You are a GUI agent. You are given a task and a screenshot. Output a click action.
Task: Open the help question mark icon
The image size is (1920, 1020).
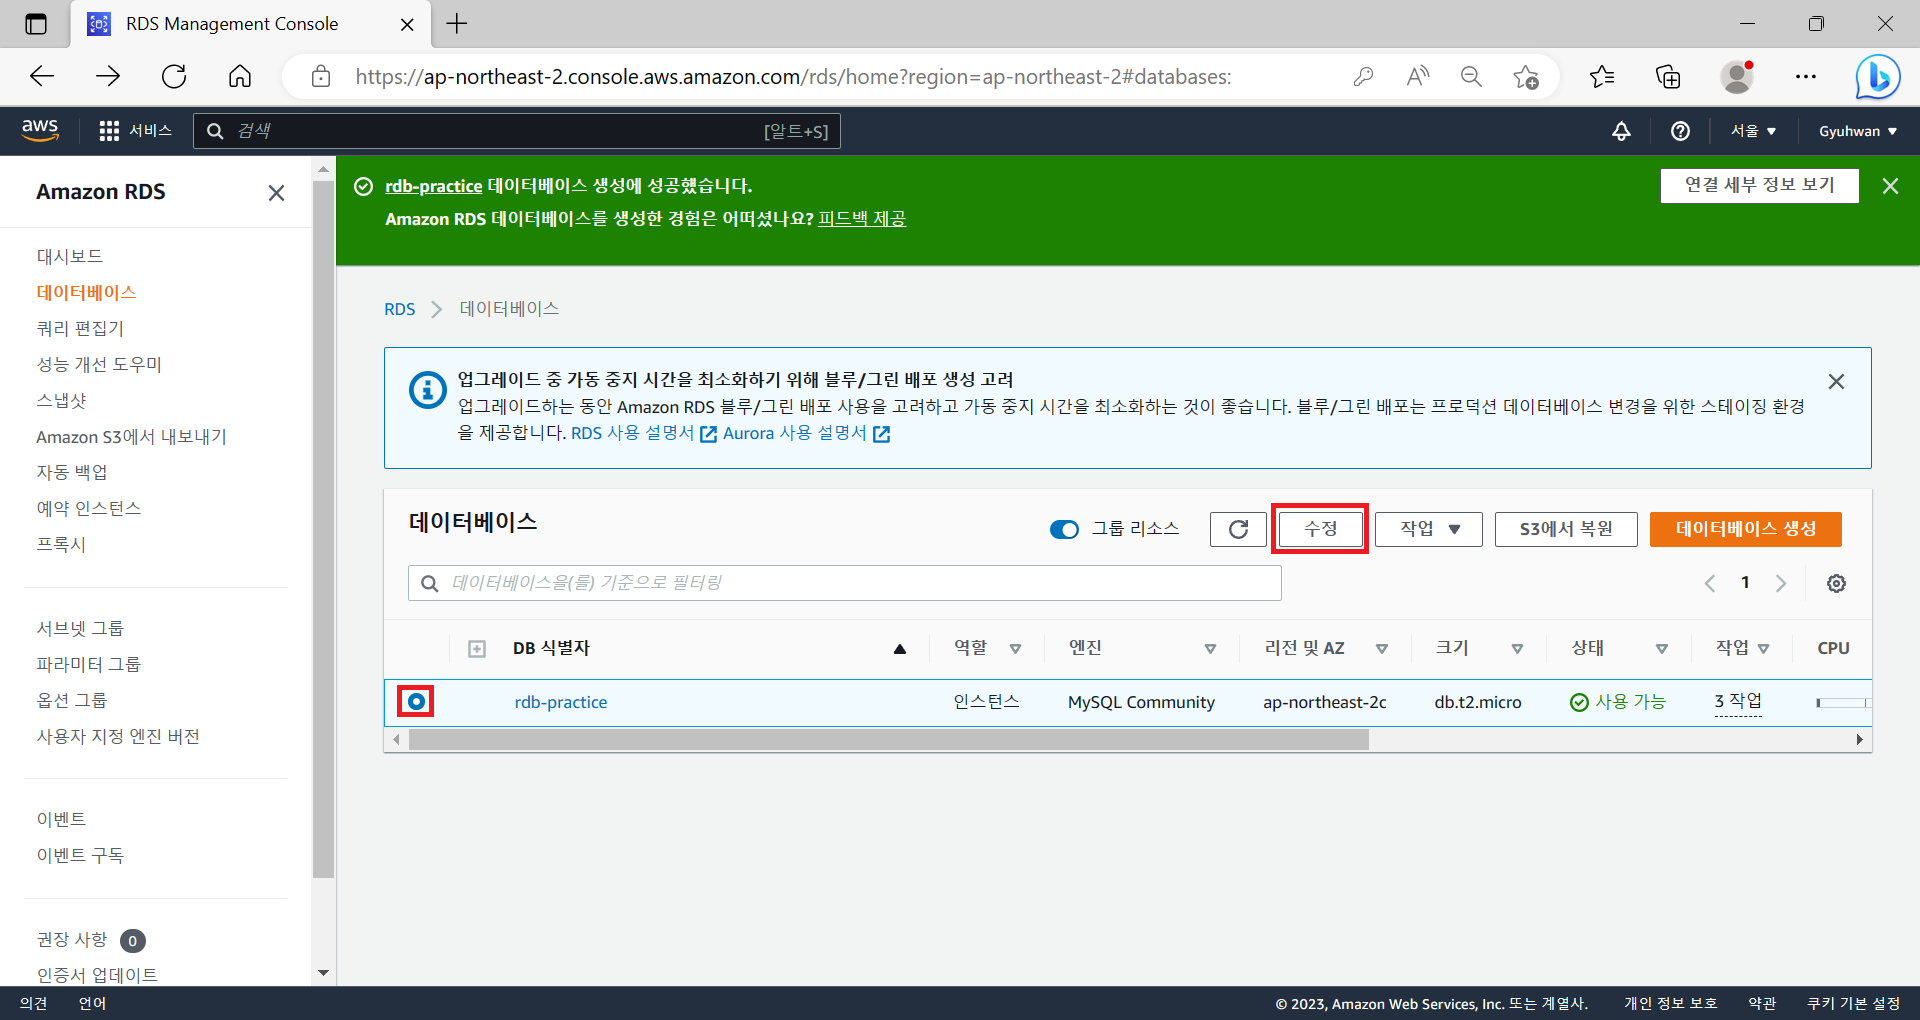click(1680, 131)
